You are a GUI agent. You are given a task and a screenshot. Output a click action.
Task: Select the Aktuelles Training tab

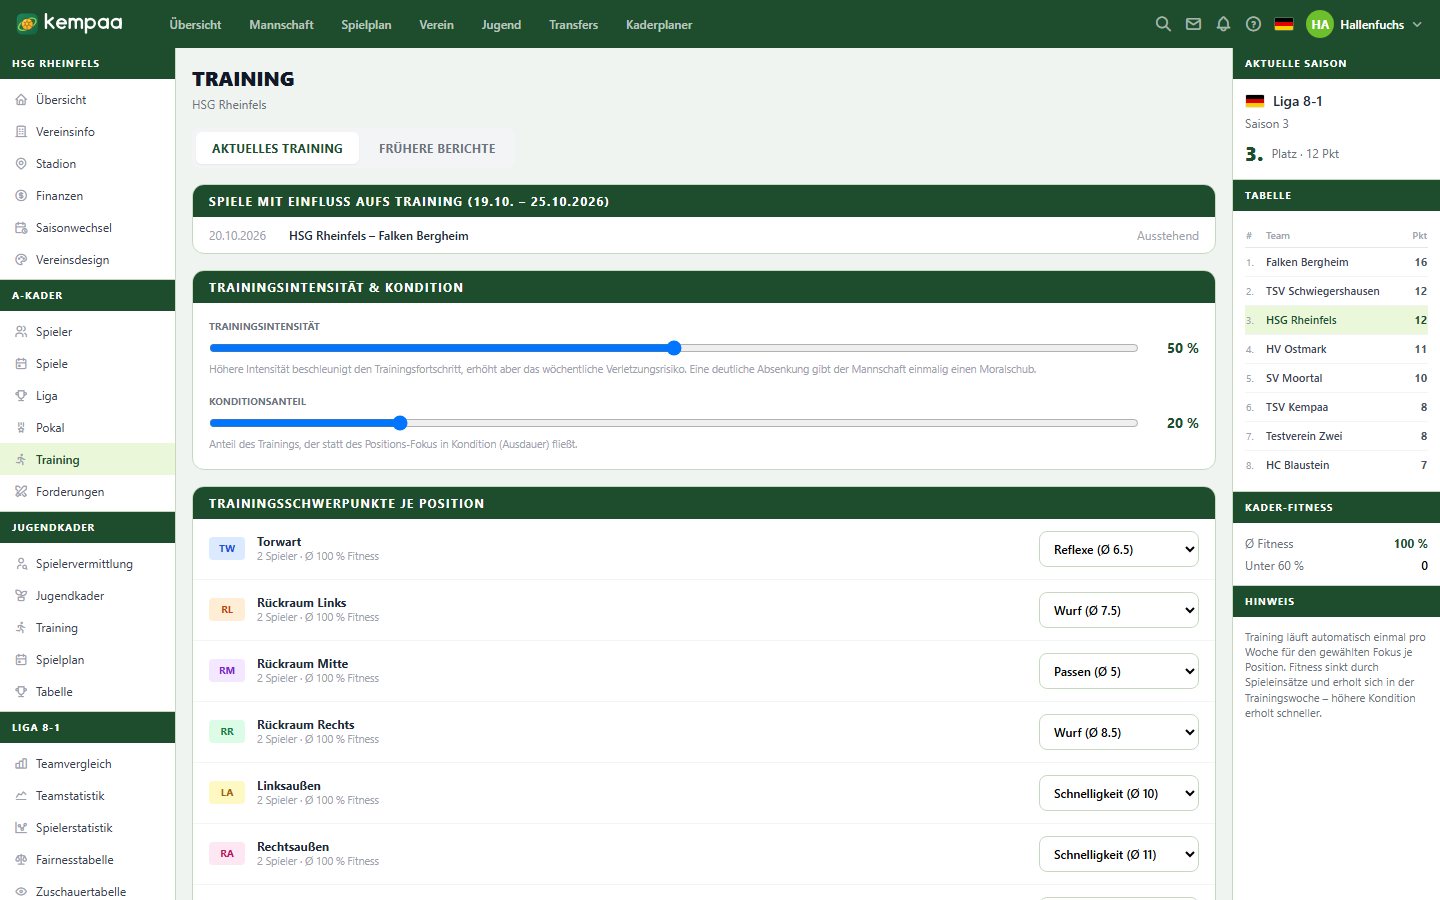(x=277, y=148)
